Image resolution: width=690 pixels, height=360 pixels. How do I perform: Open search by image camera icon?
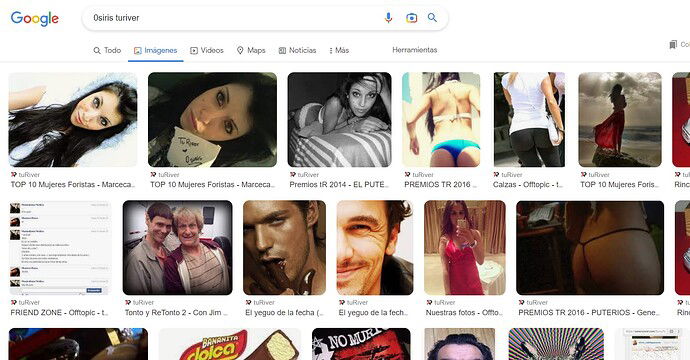411,18
